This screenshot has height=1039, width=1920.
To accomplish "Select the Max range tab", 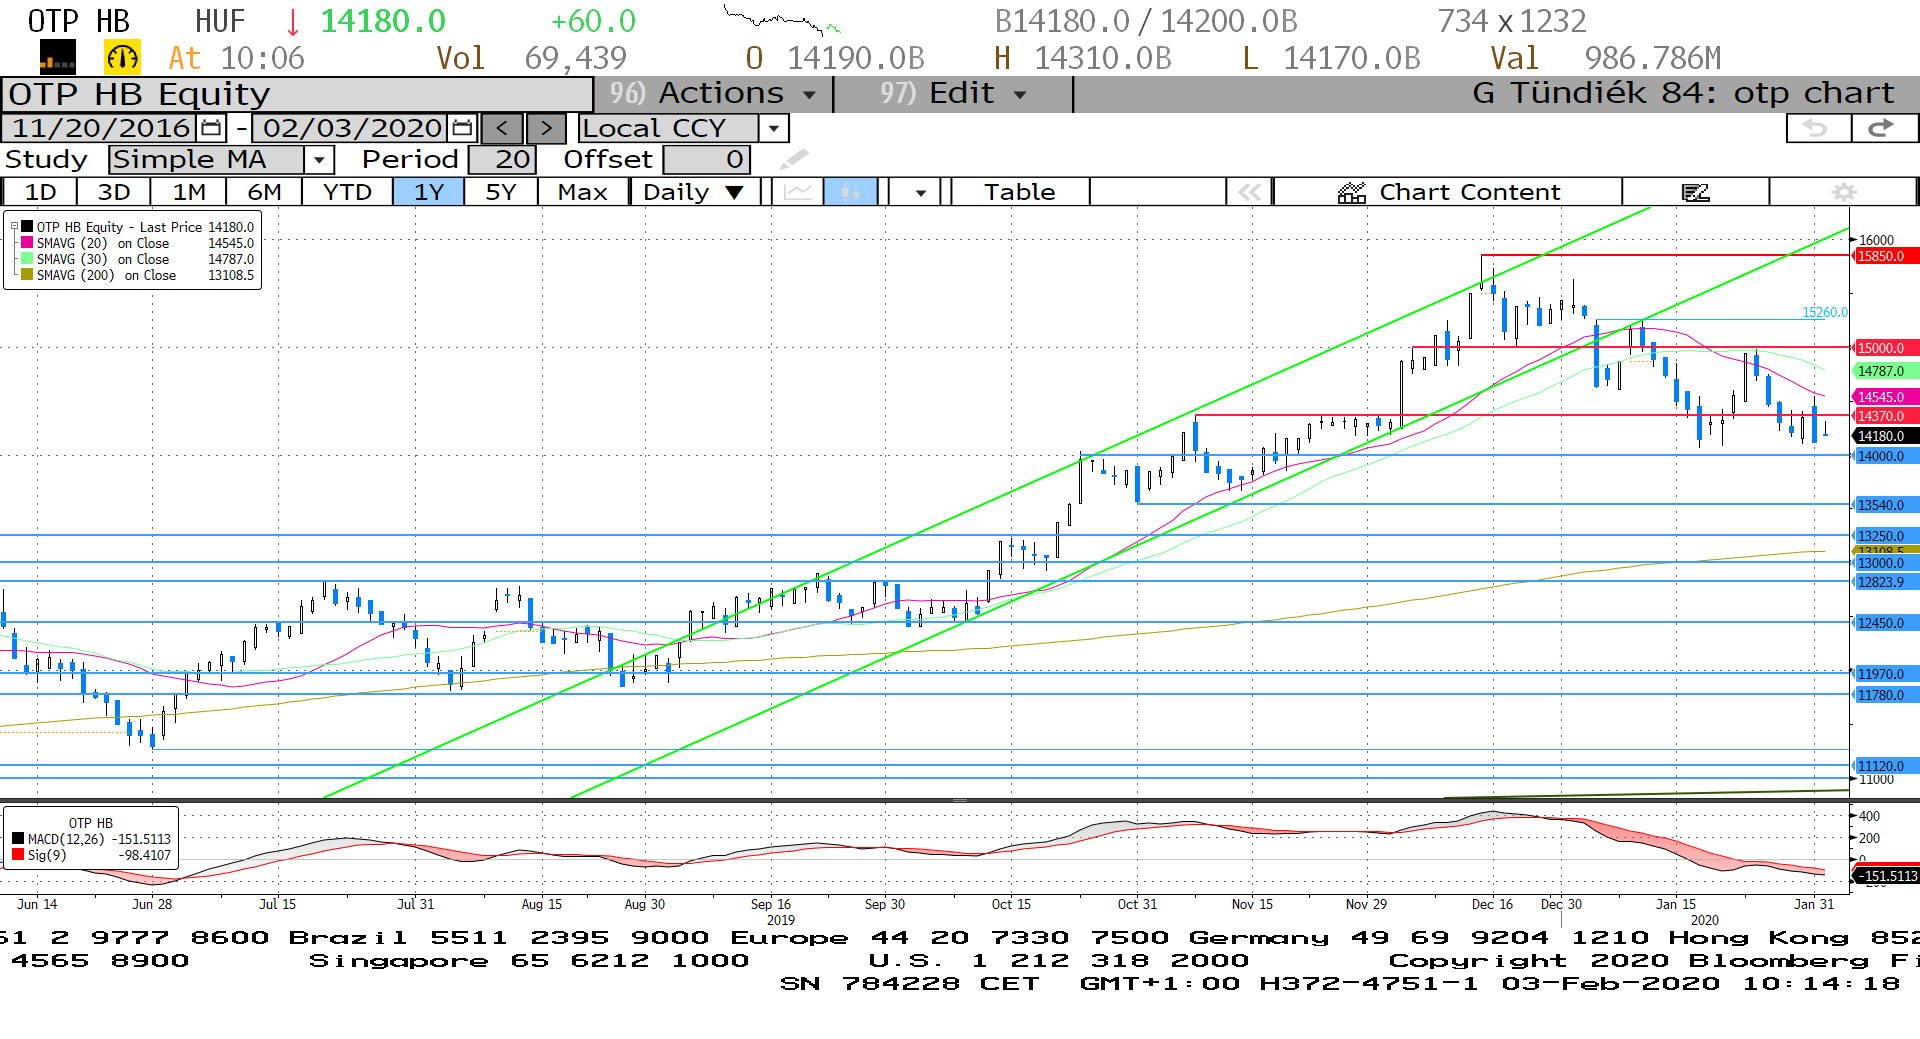I will tap(583, 192).
